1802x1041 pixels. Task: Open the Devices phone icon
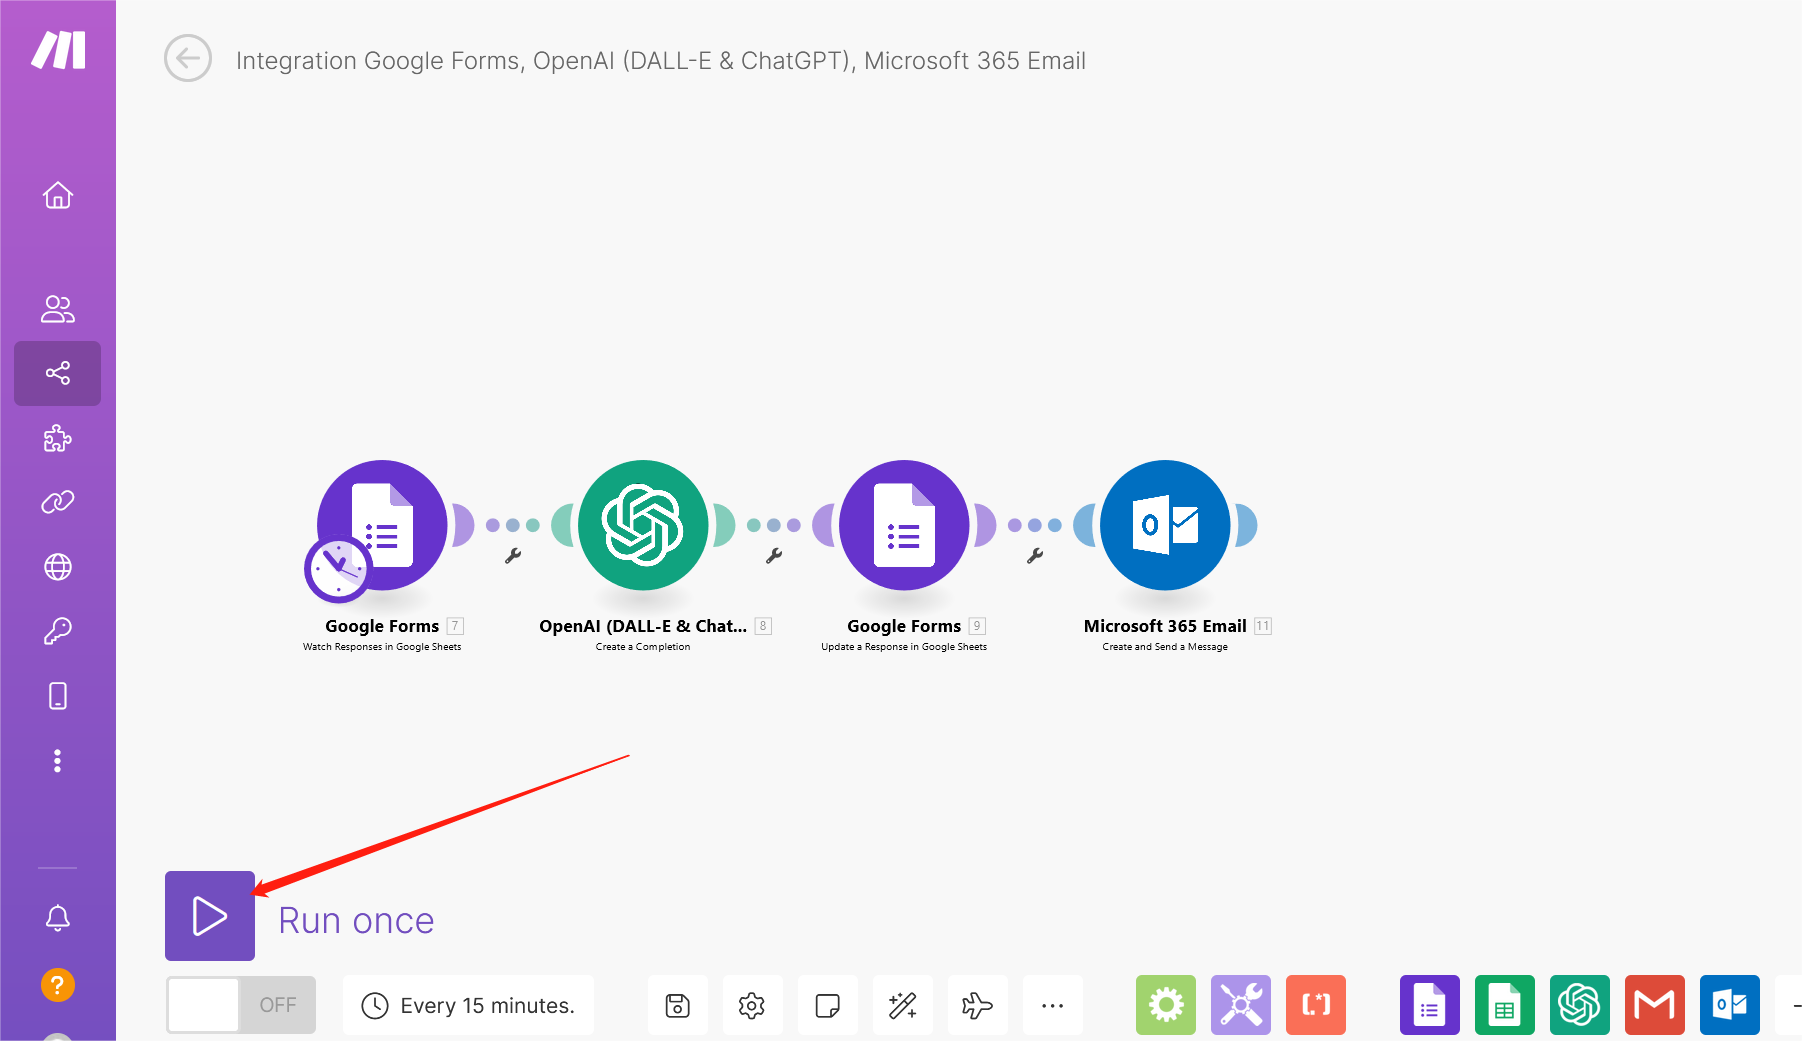[58, 696]
